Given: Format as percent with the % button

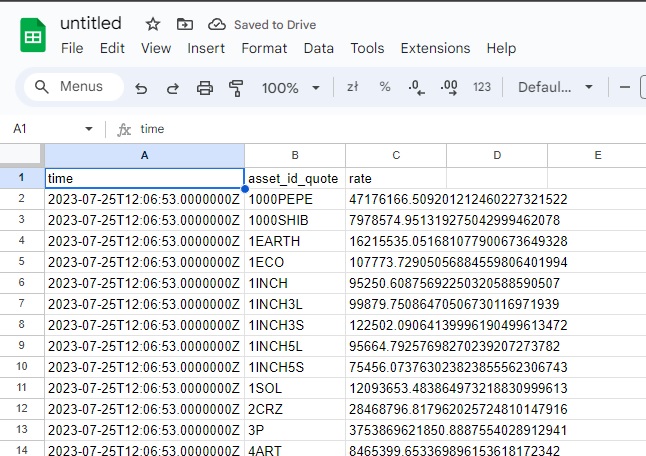Looking at the screenshot, I should coord(385,87).
